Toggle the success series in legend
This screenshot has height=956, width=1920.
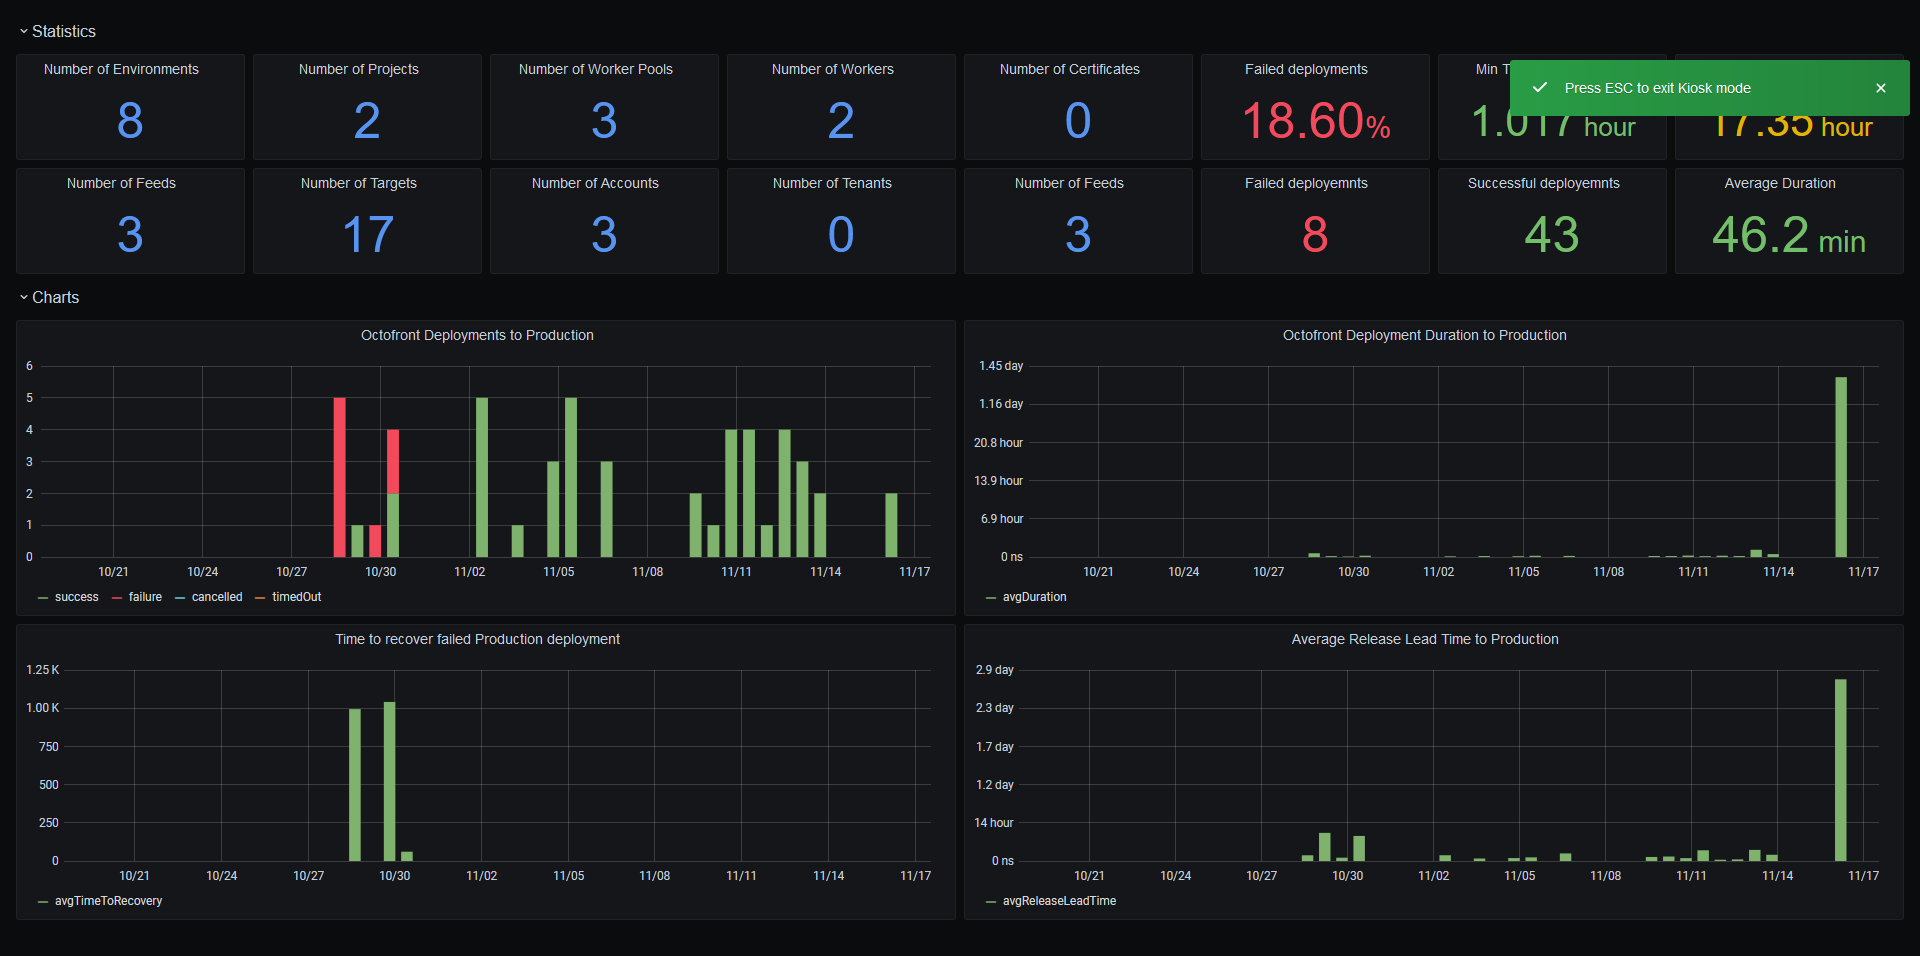pos(76,597)
